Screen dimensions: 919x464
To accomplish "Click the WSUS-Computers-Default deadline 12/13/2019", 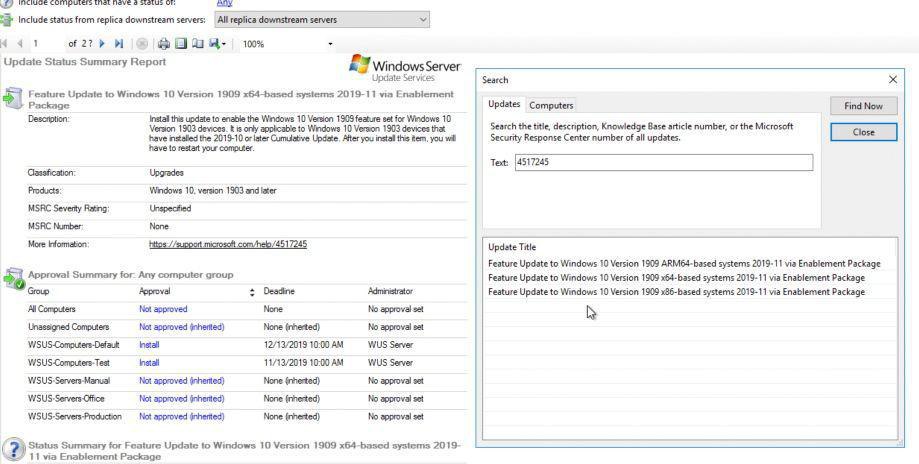I will [x=304, y=344].
